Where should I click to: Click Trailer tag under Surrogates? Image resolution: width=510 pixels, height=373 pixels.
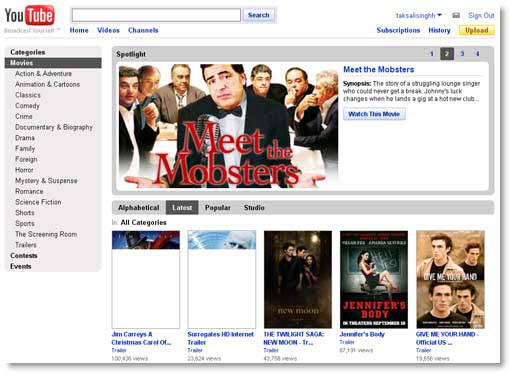point(195,350)
